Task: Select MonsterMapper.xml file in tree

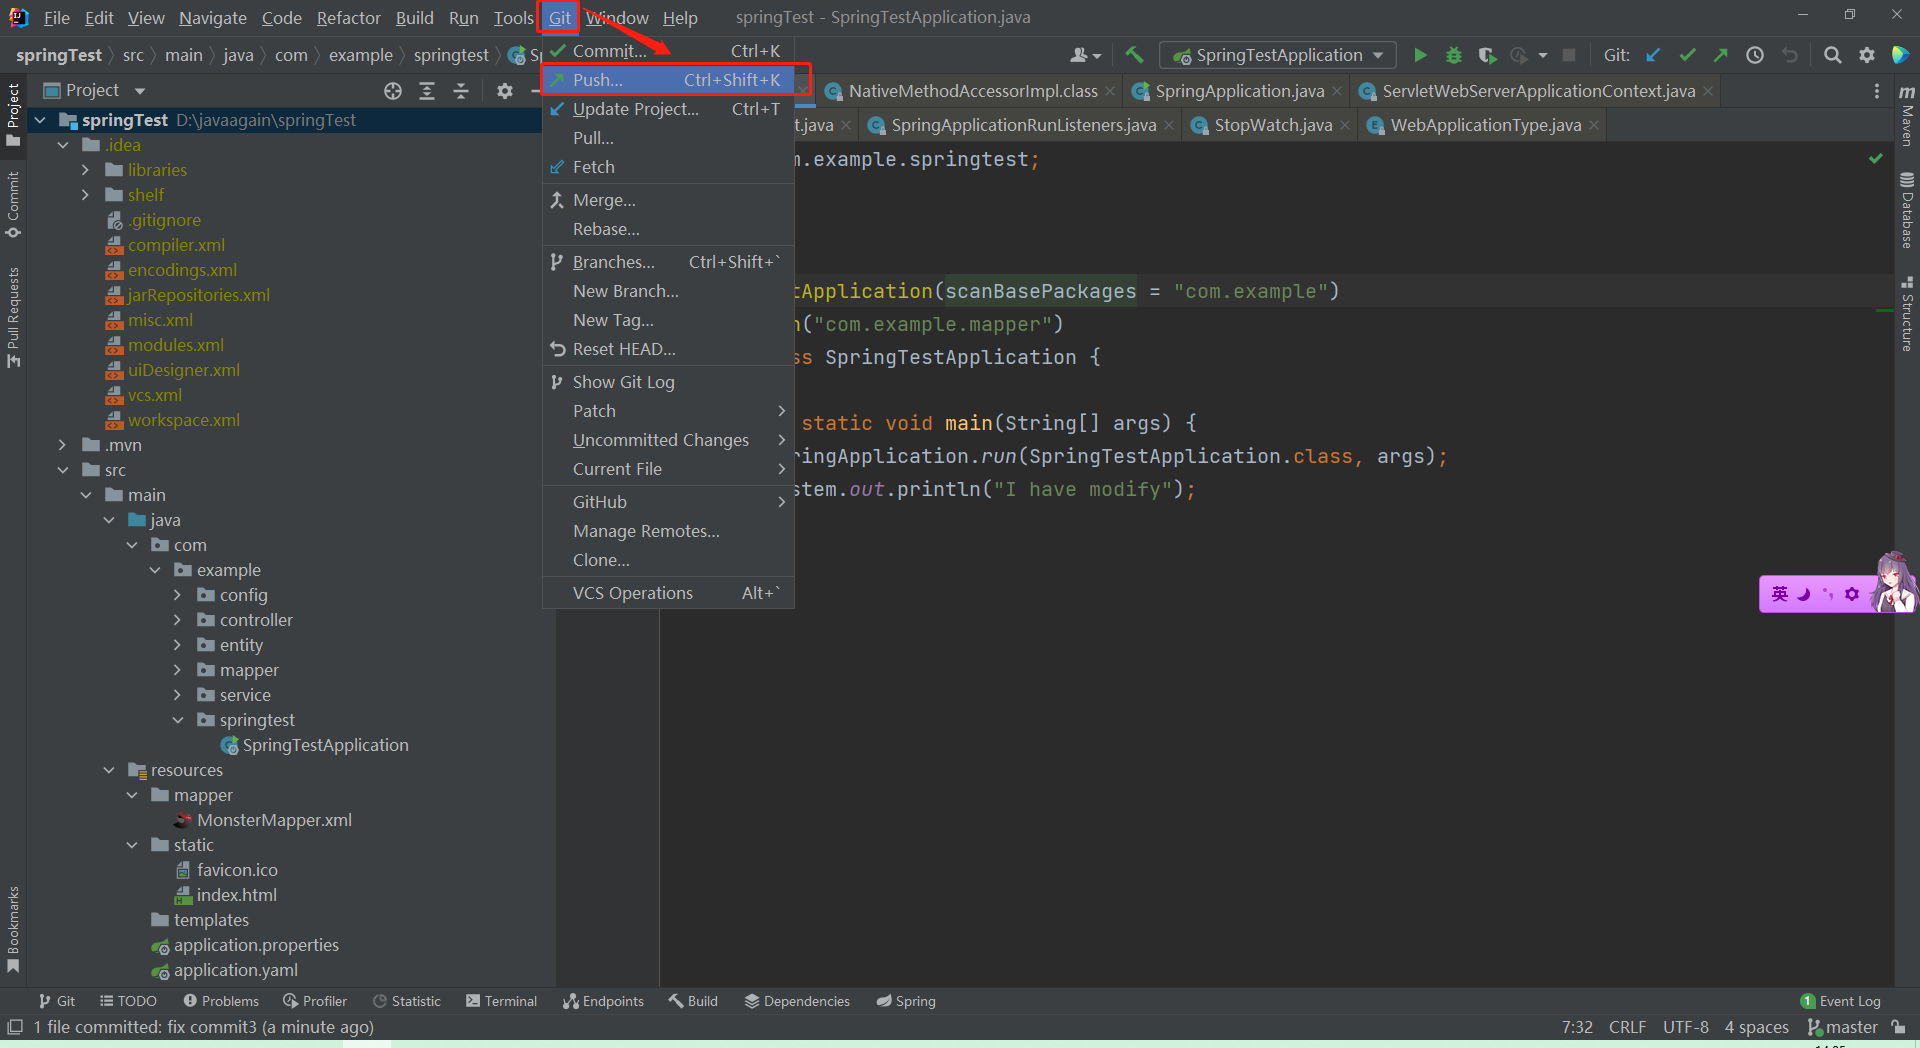Action: point(274,820)
